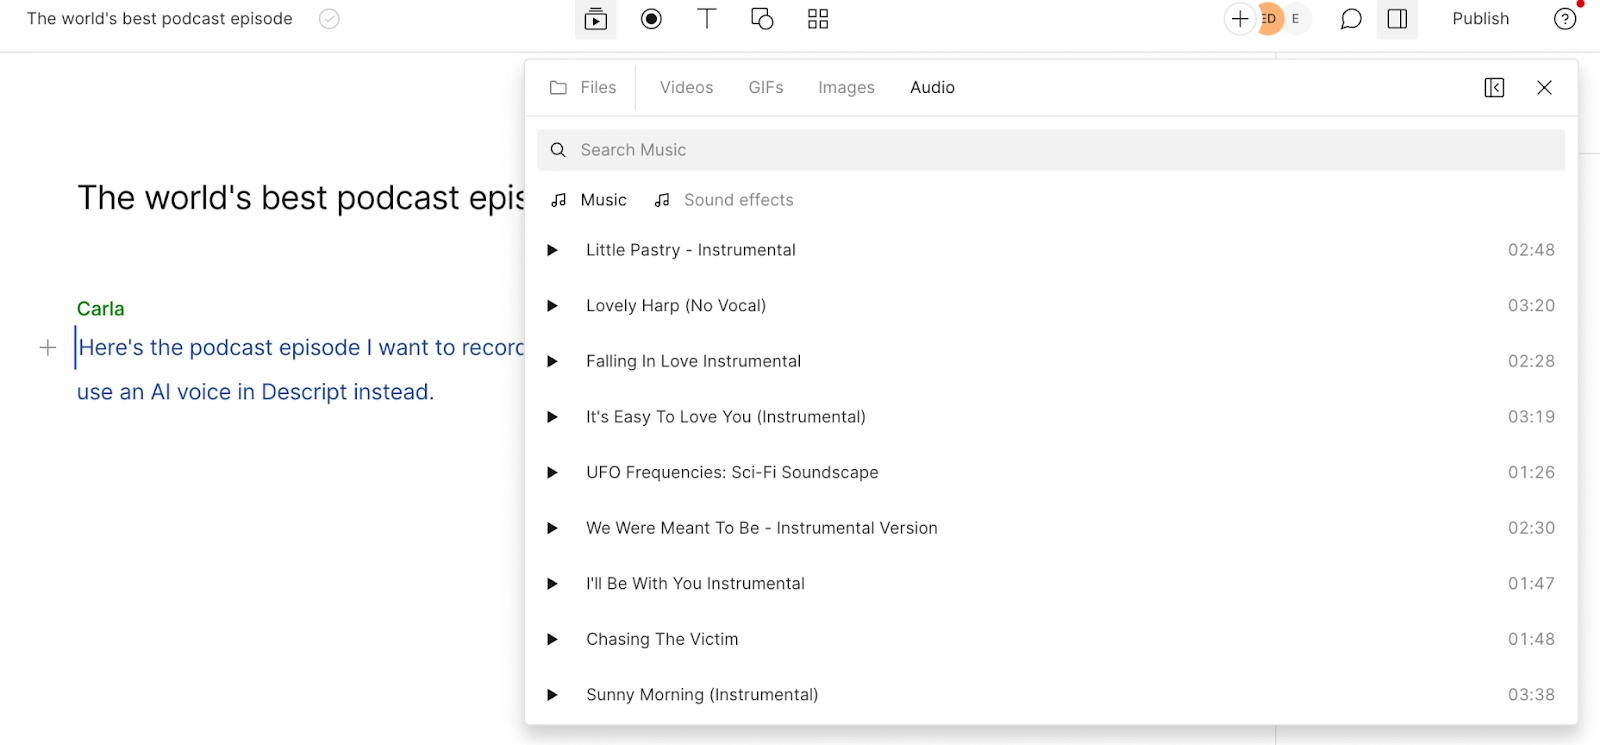This screenshot has height=745, width=1600.
Task: Play Falling In Love Instrumental preview
Action: pos(552,361)
